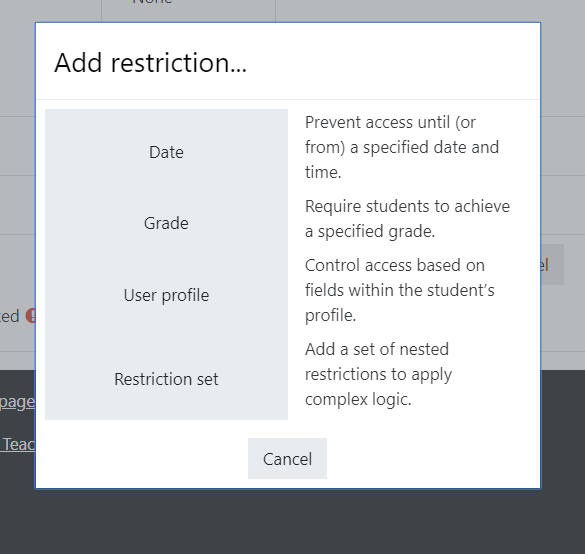
Task: Click the 'Control access based on' profile description
Action: [400, 290]
